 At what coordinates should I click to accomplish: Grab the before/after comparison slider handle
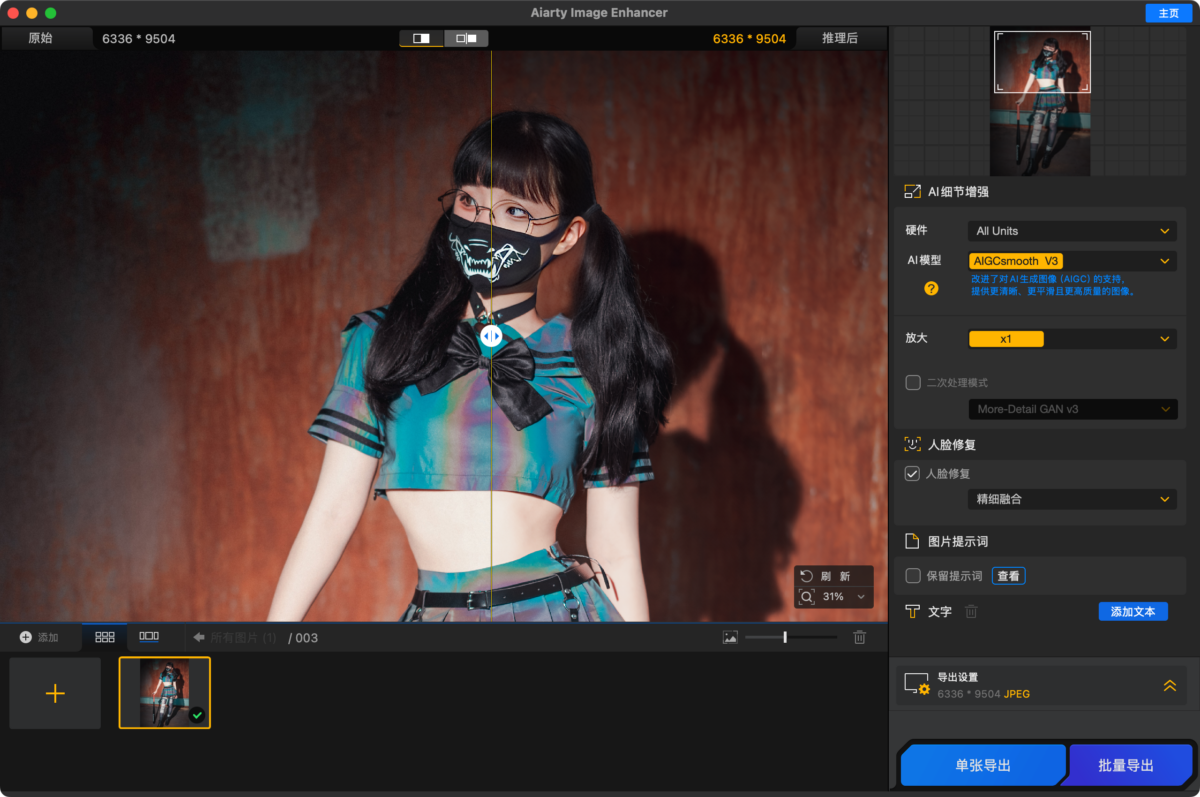[491, 337]
